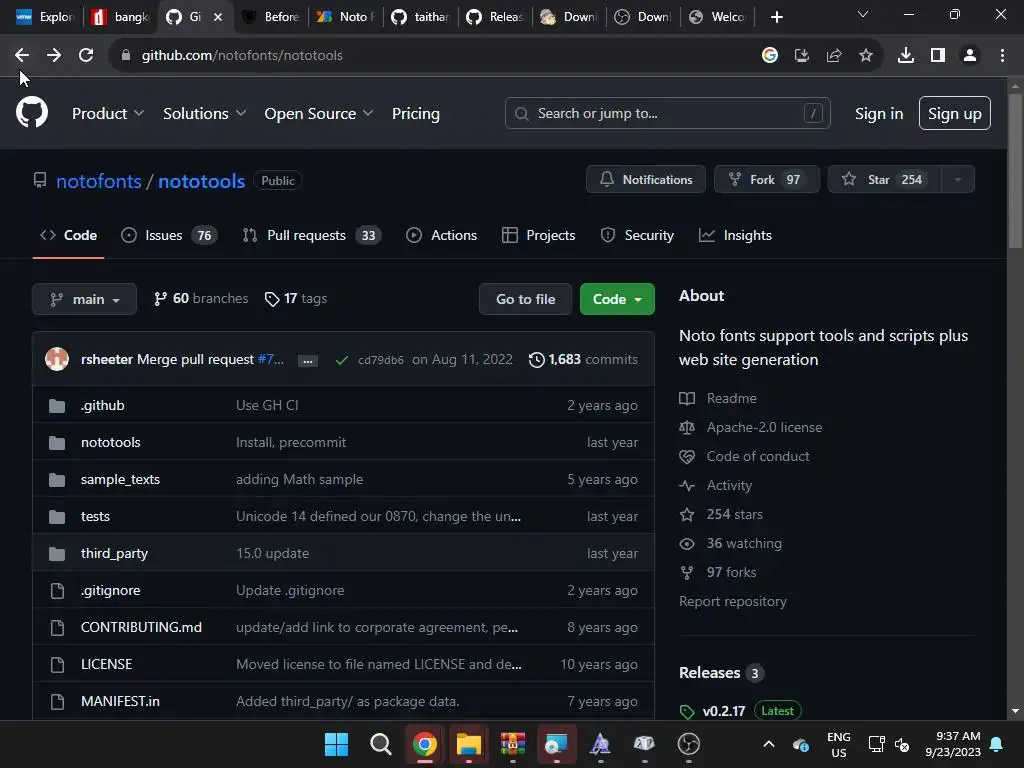The image size is (1024, 768).
Task: Open Chrome three-dot menu
Action: tap(1002, 56)
